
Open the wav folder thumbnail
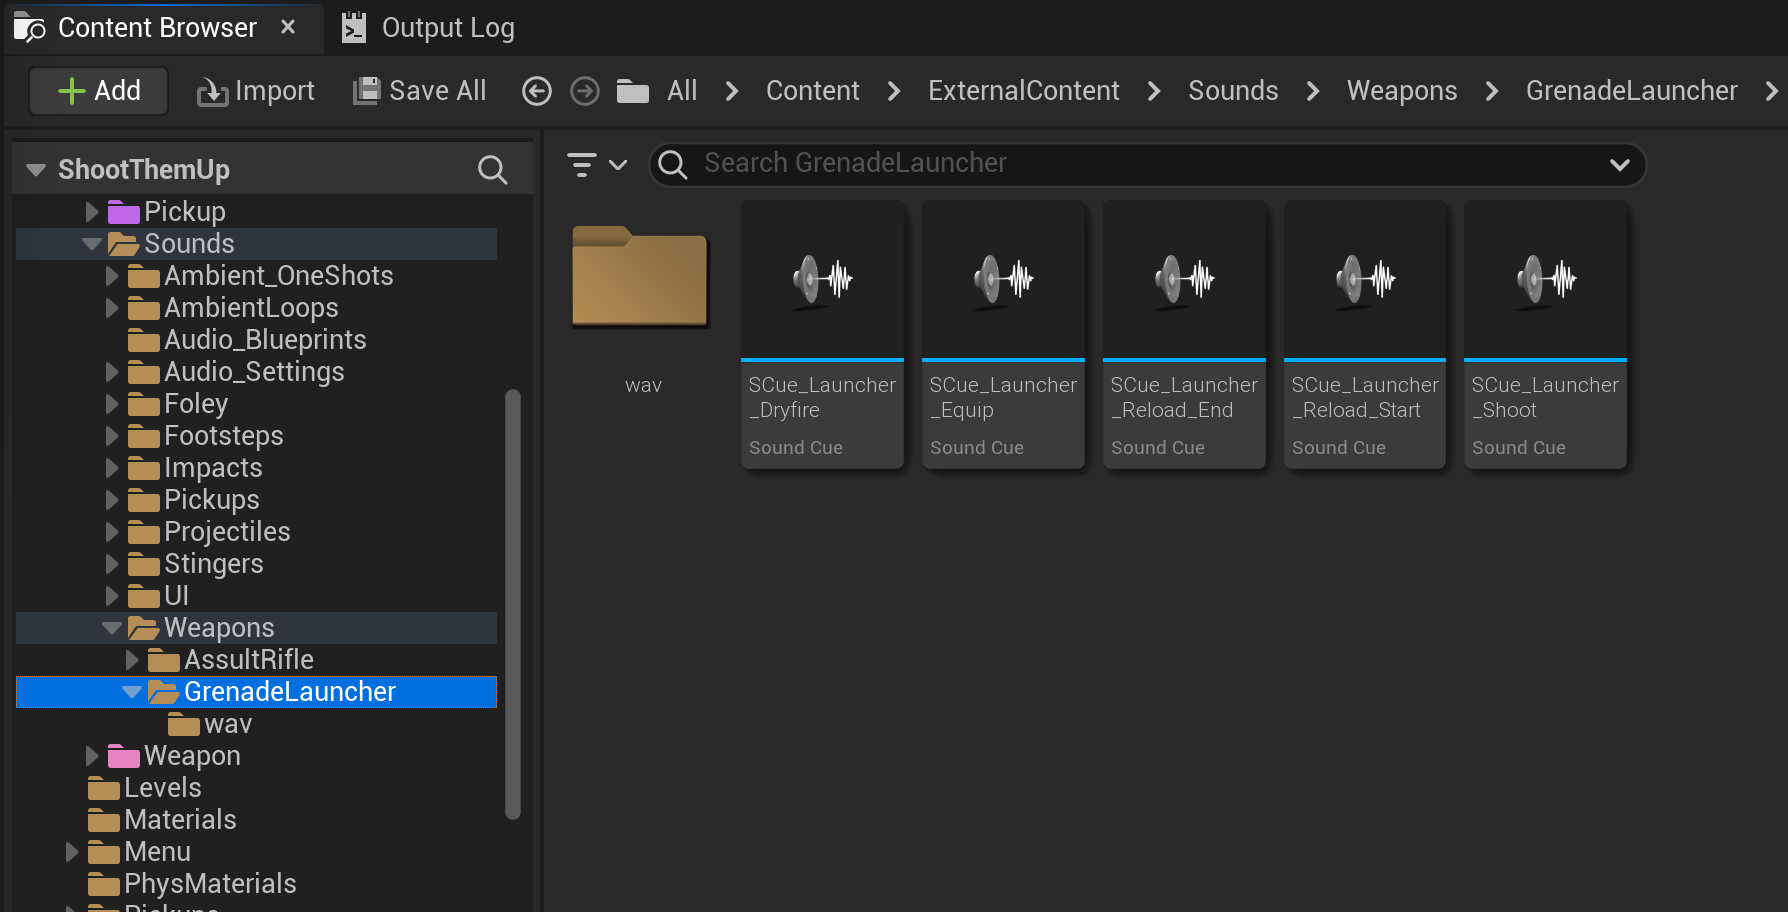[640, 277]
